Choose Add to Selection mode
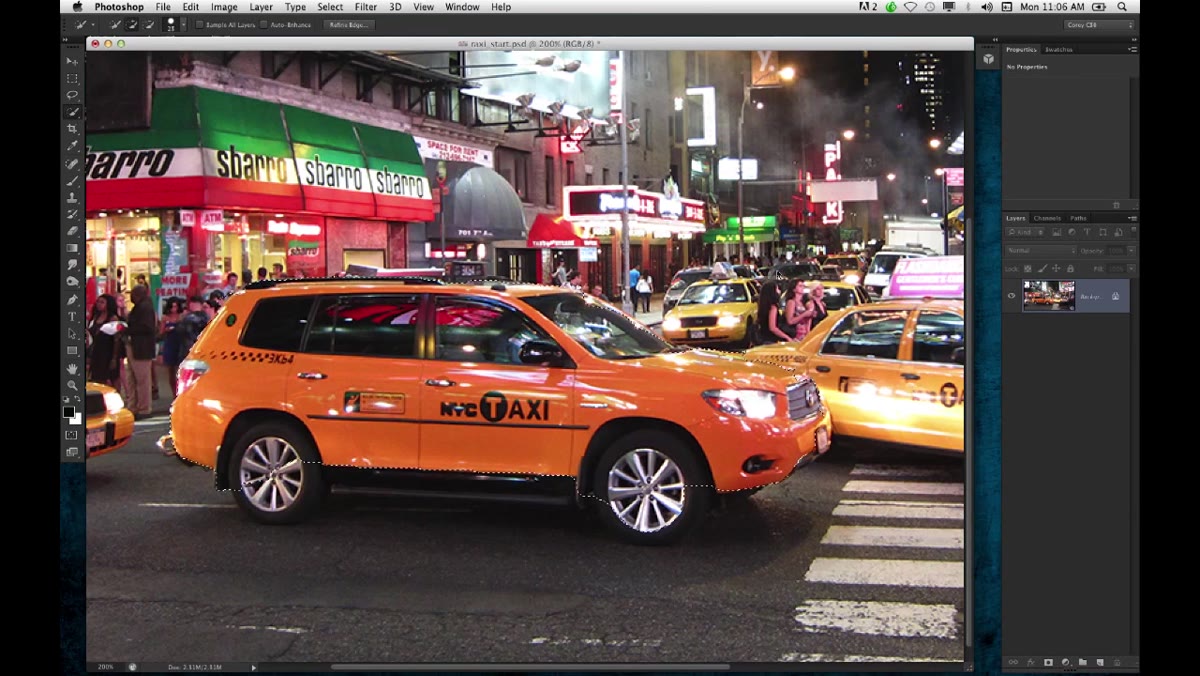This screenshot has height=676, width=1200. (x=132, y=24)
